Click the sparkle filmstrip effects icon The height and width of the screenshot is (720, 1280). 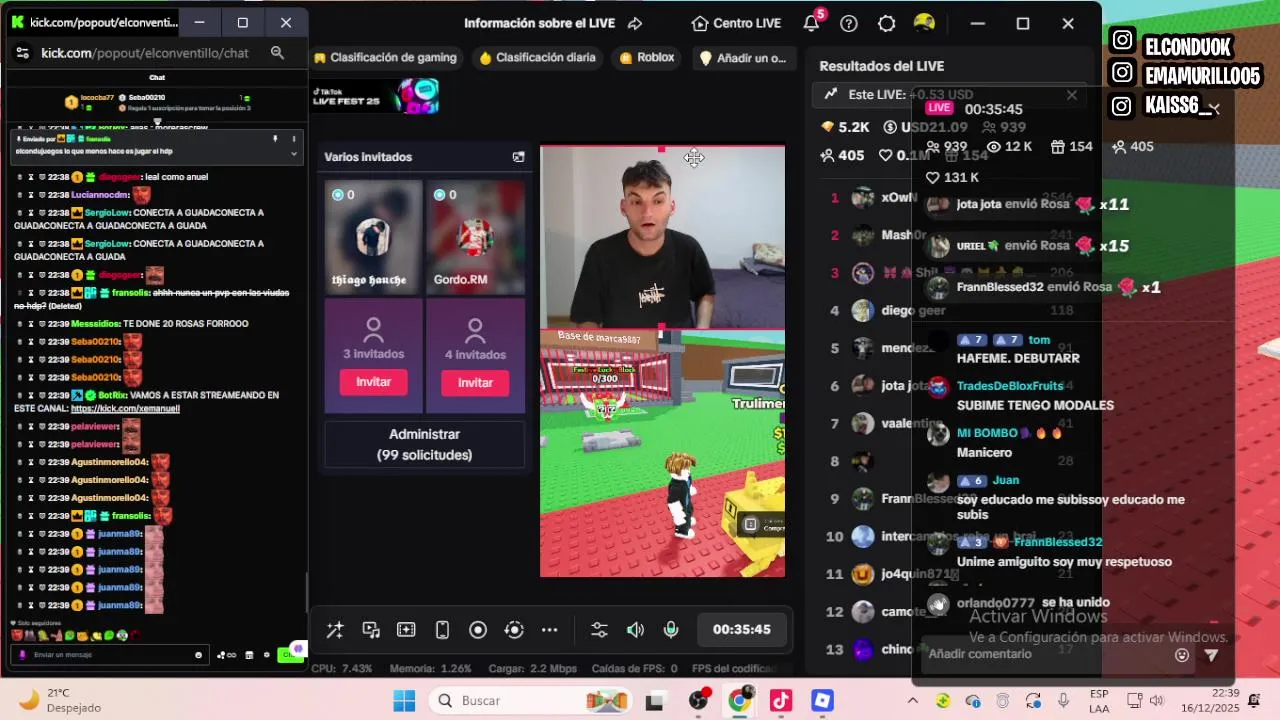point(406,630)
